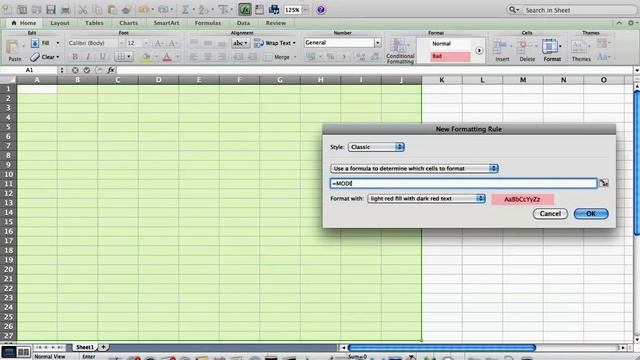Image resolution: width=640 pixels, height=360 pixels.
Task: Add a new sheet with plus button
Action: pyautogui.click(x=103, y=347)
